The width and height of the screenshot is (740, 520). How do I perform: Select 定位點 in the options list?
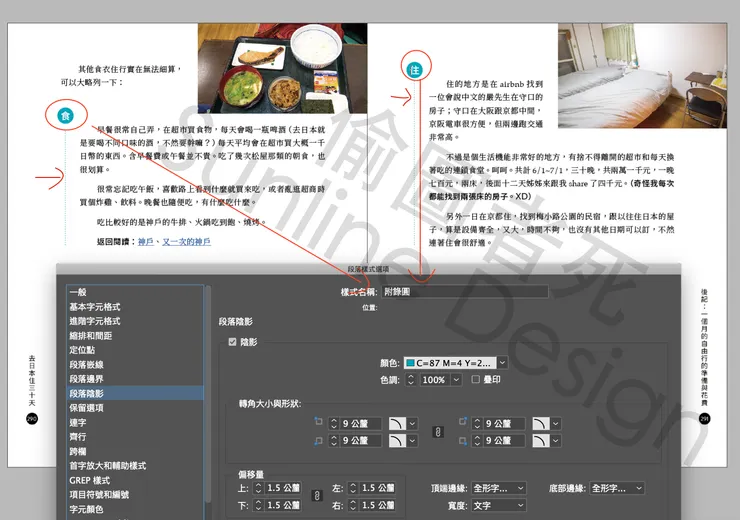[x=135, y=350]
